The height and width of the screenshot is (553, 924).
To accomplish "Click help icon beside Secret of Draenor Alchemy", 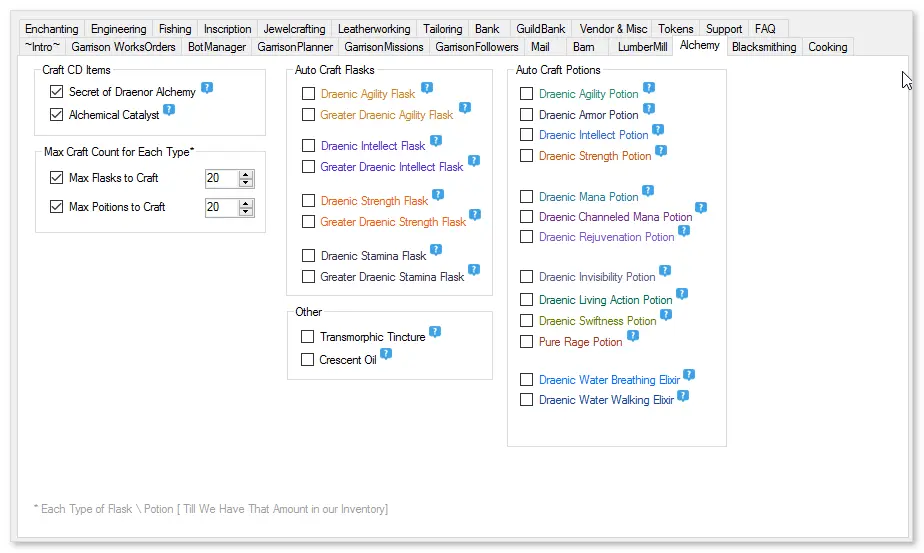I will point(207,88).
